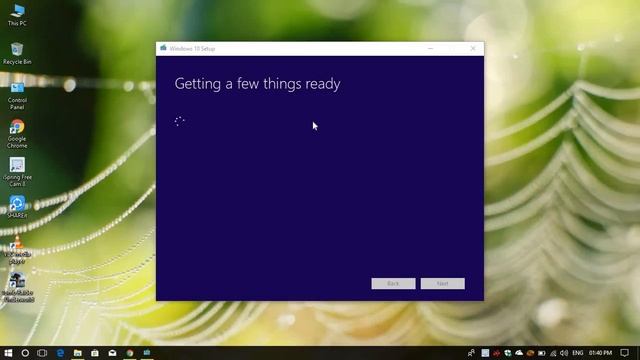
Task: Click the Windows 10 Setup title text
Action: click(x=192, y=49)
